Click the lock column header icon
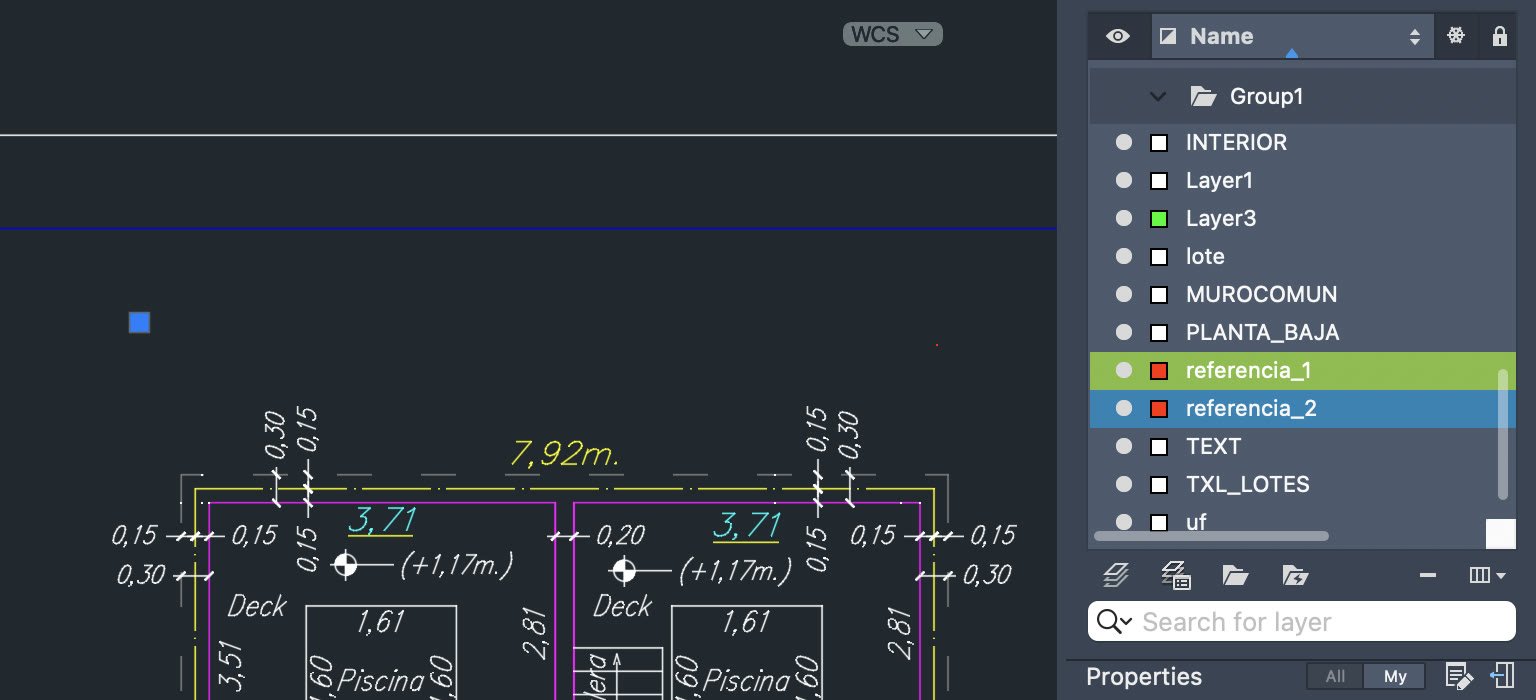The height and width of the screenshot is (700, 1536). (1499, 37)
